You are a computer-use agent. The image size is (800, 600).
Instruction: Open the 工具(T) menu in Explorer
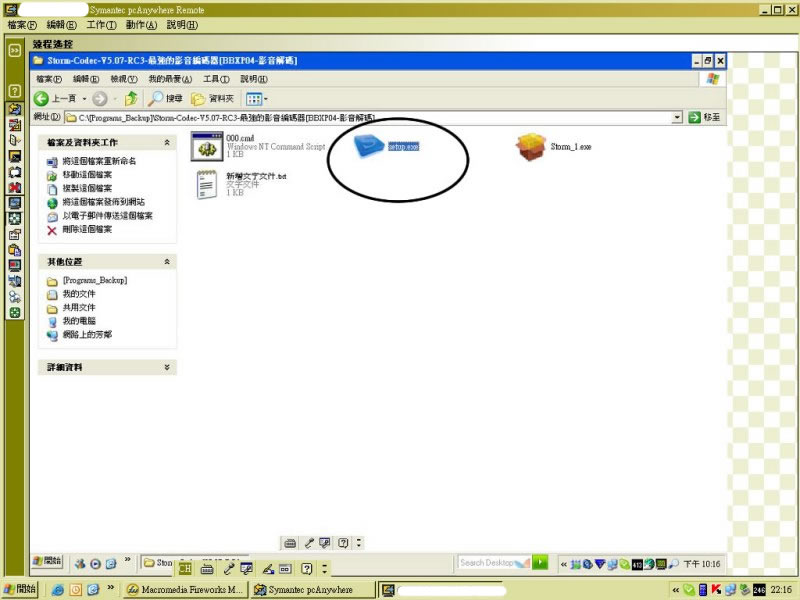click(x=216, y=79)
